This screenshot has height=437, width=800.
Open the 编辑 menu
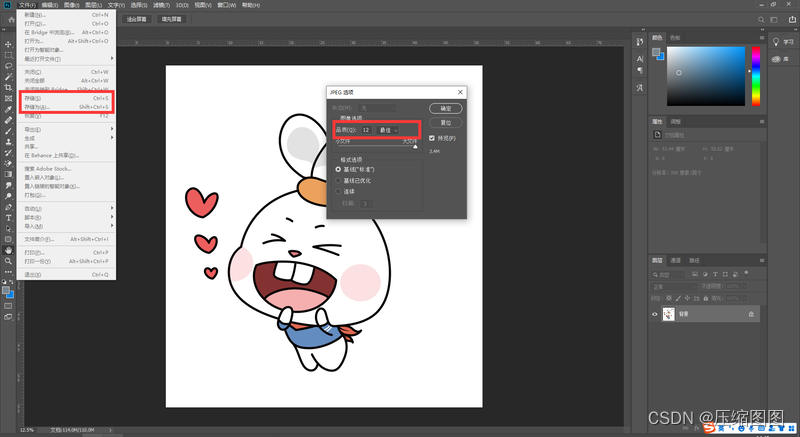[49, 5]
